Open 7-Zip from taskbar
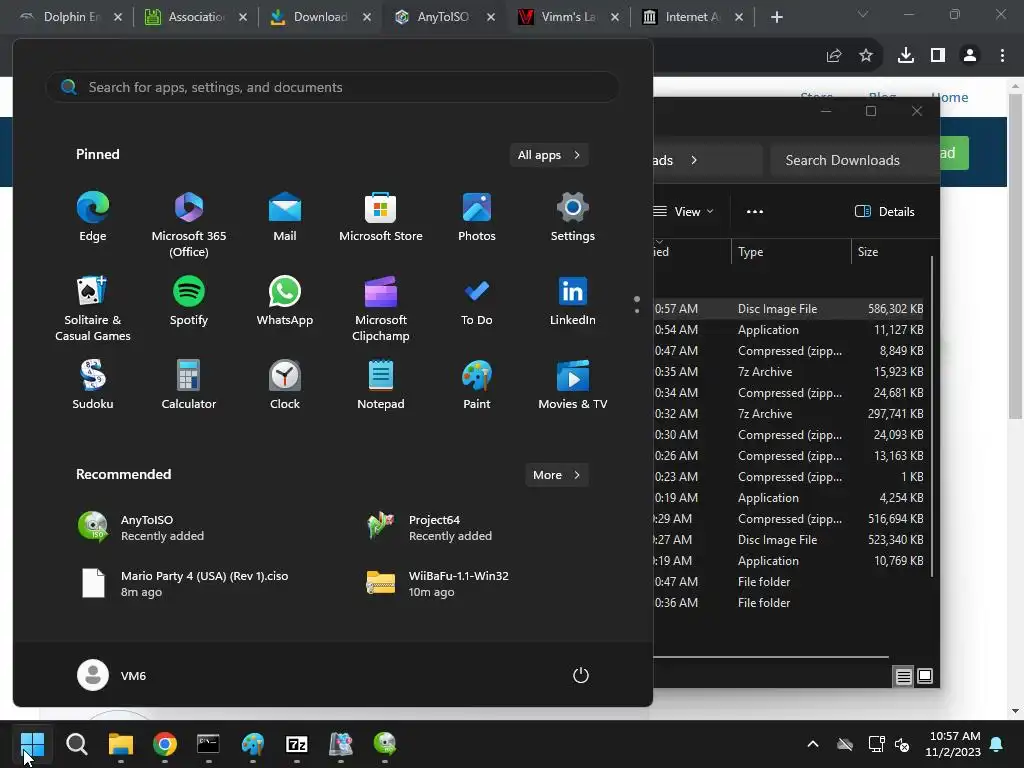Screen dimensions: 1024x768 pyautogui.click(x=296, y=744)
